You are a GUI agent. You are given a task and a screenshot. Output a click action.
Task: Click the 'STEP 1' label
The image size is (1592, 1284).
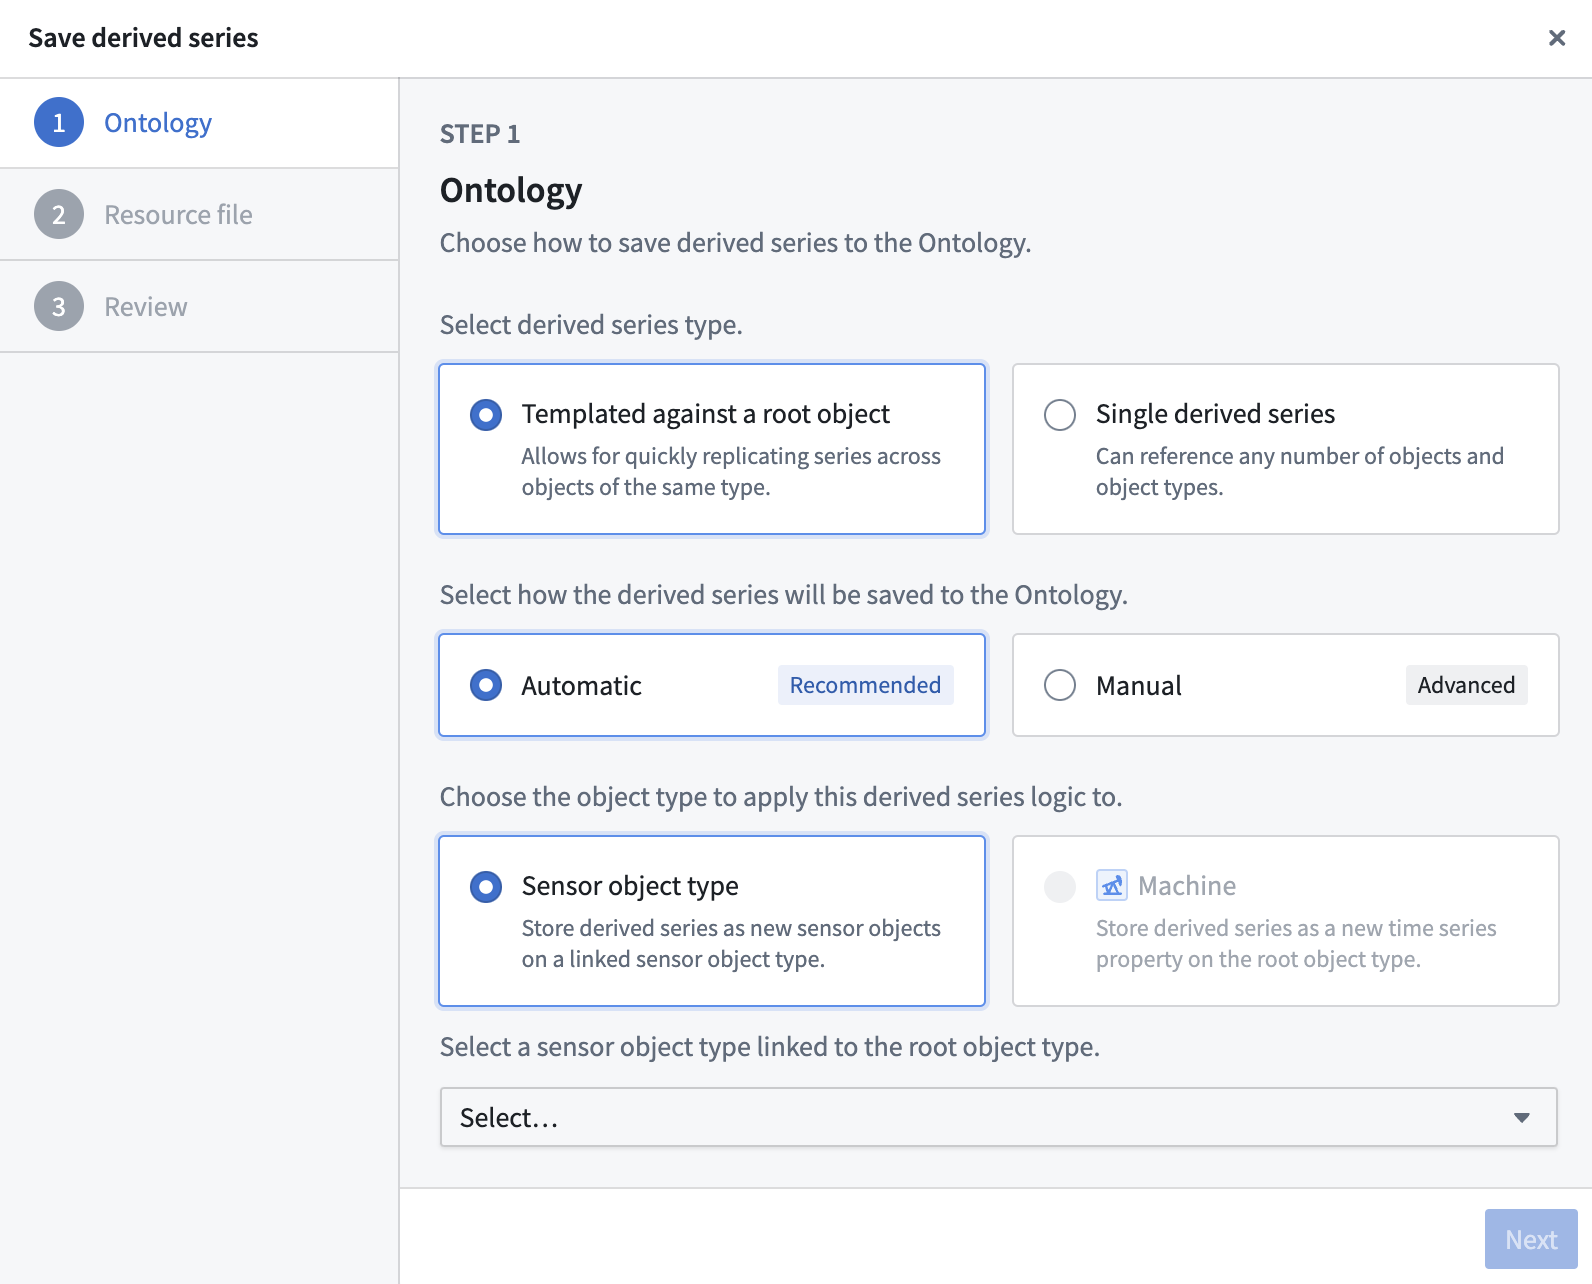click(480, 134)
